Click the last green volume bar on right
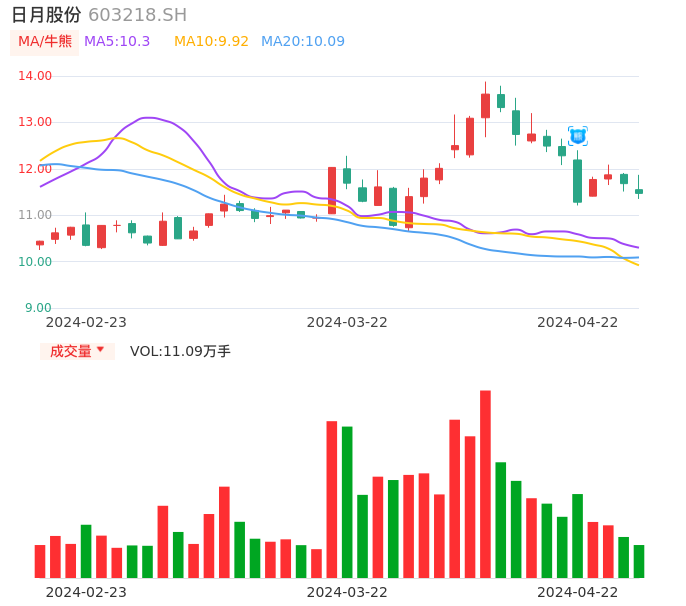The image size is (686, 606). coord(639,561)
